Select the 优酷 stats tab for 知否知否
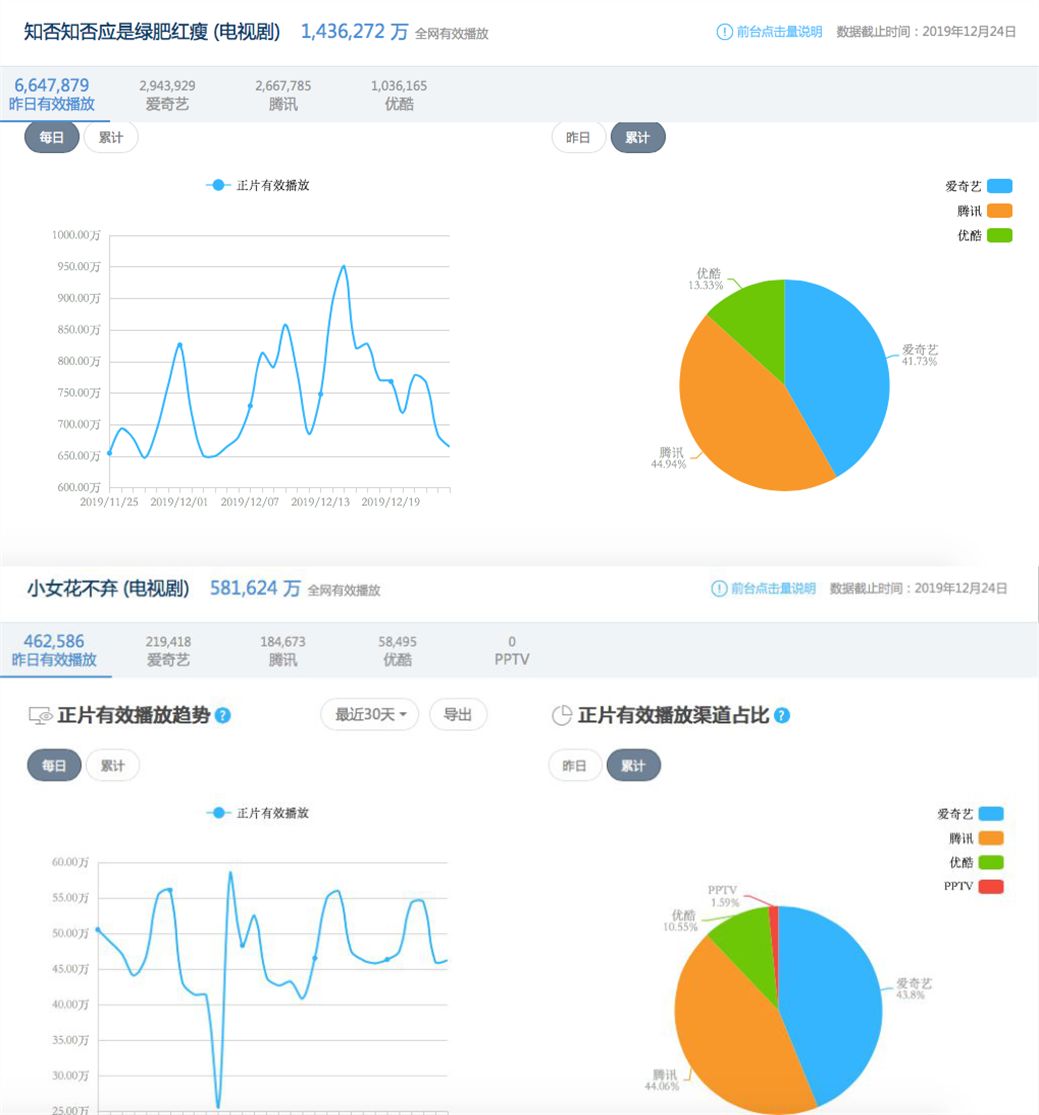The width and height of the screenshot is (1039, 1115). 400,94
